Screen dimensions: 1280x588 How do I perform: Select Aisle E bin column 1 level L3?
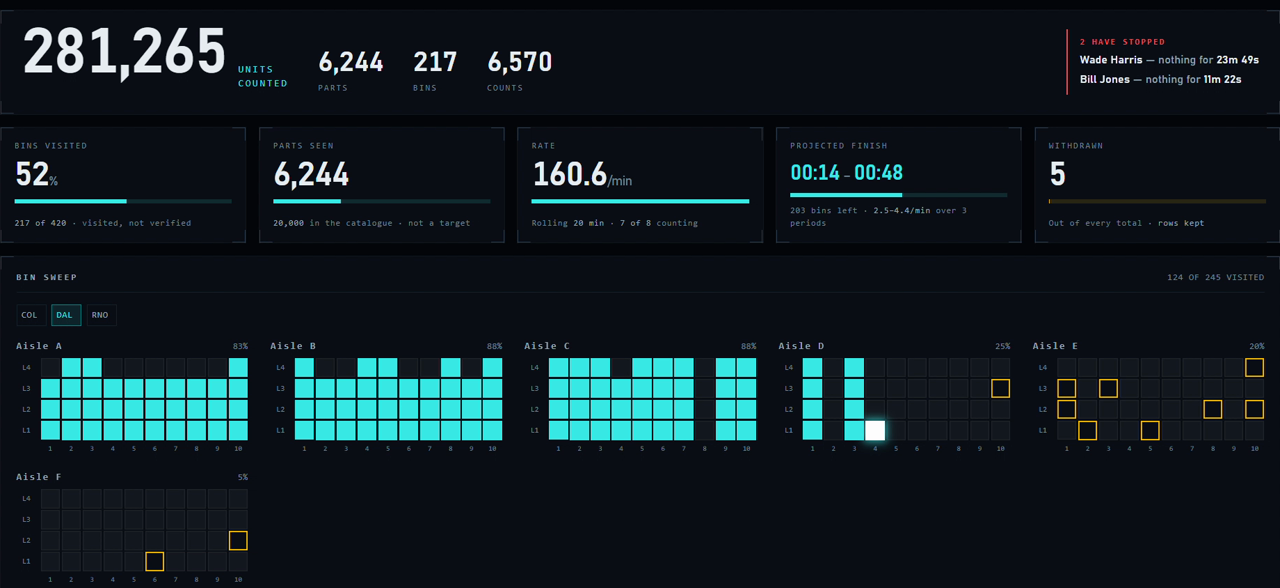pyautogui.click(x=1066, y=388)
